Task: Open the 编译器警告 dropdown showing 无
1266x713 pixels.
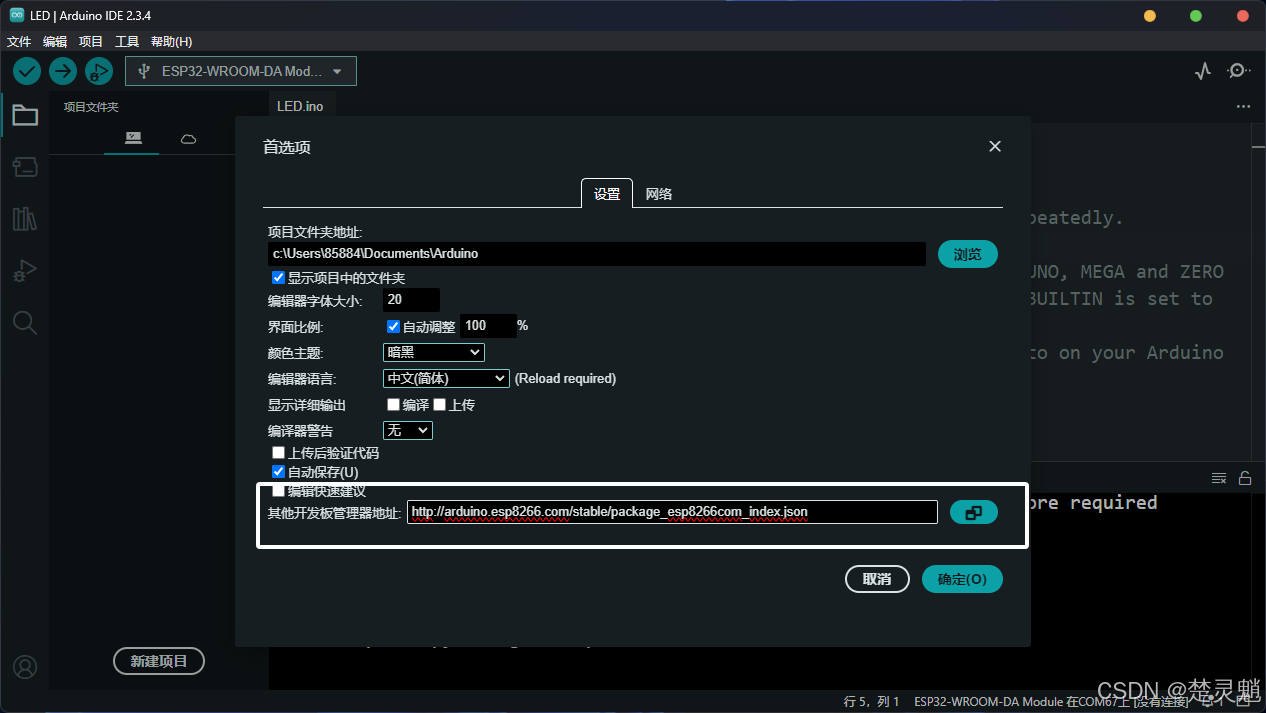Action: pyautogui.click(x=408, y=430)
